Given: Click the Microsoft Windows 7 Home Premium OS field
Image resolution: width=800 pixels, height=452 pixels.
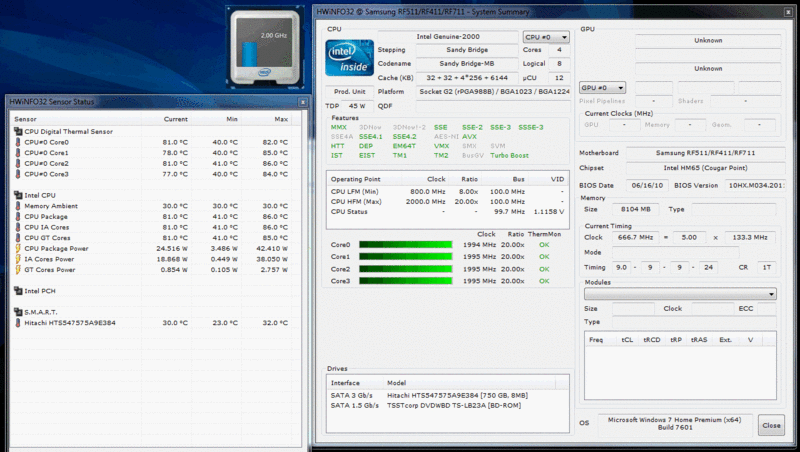Looking at the screenshot, I should point(674,423).
